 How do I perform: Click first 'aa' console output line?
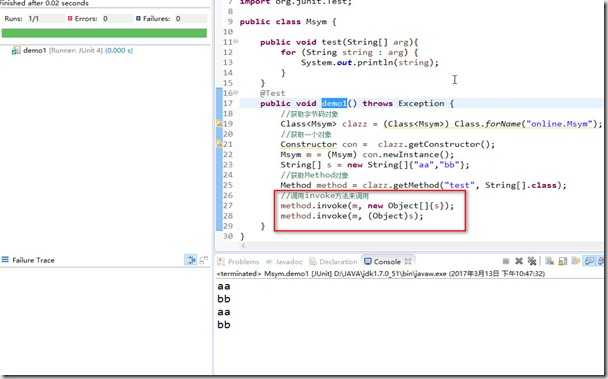(x=224, y=286)
